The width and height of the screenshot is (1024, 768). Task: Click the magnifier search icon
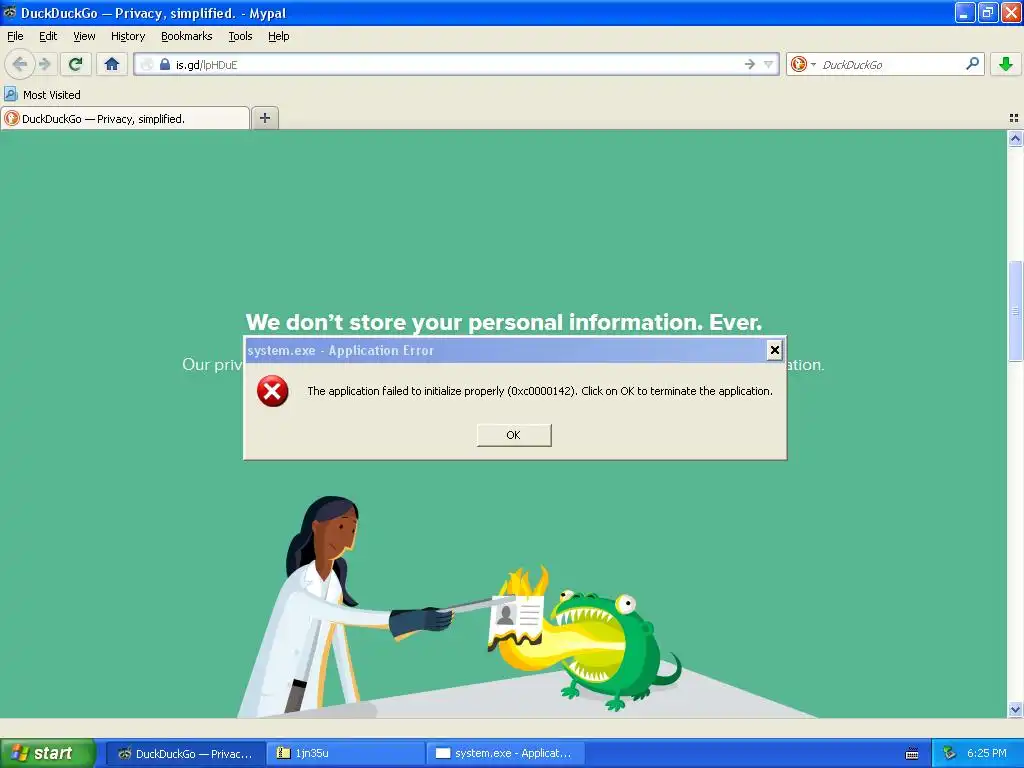coord(972,63)
